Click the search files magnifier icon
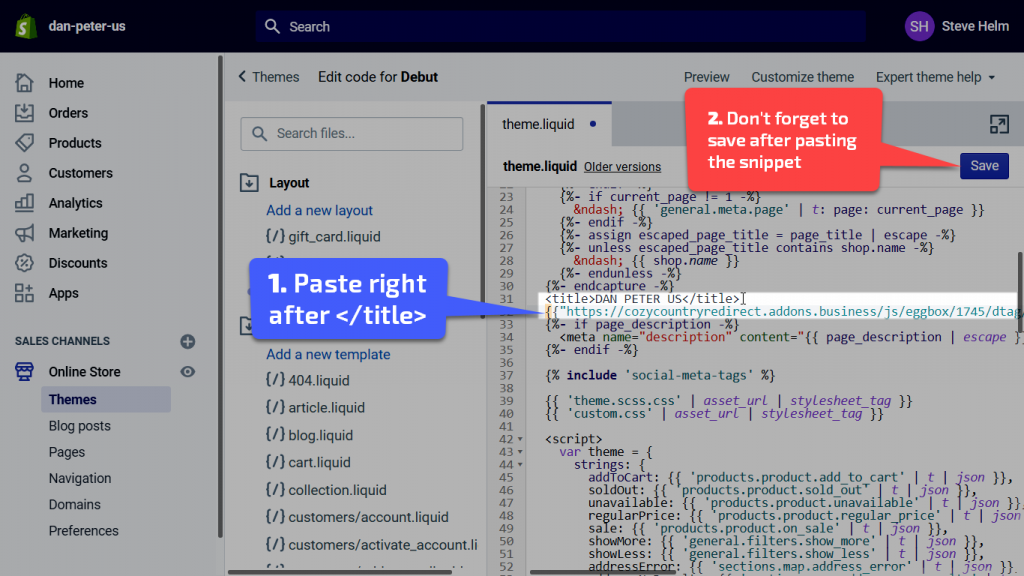This screenshot has width=1024, height=576. (x=259, y=133)
